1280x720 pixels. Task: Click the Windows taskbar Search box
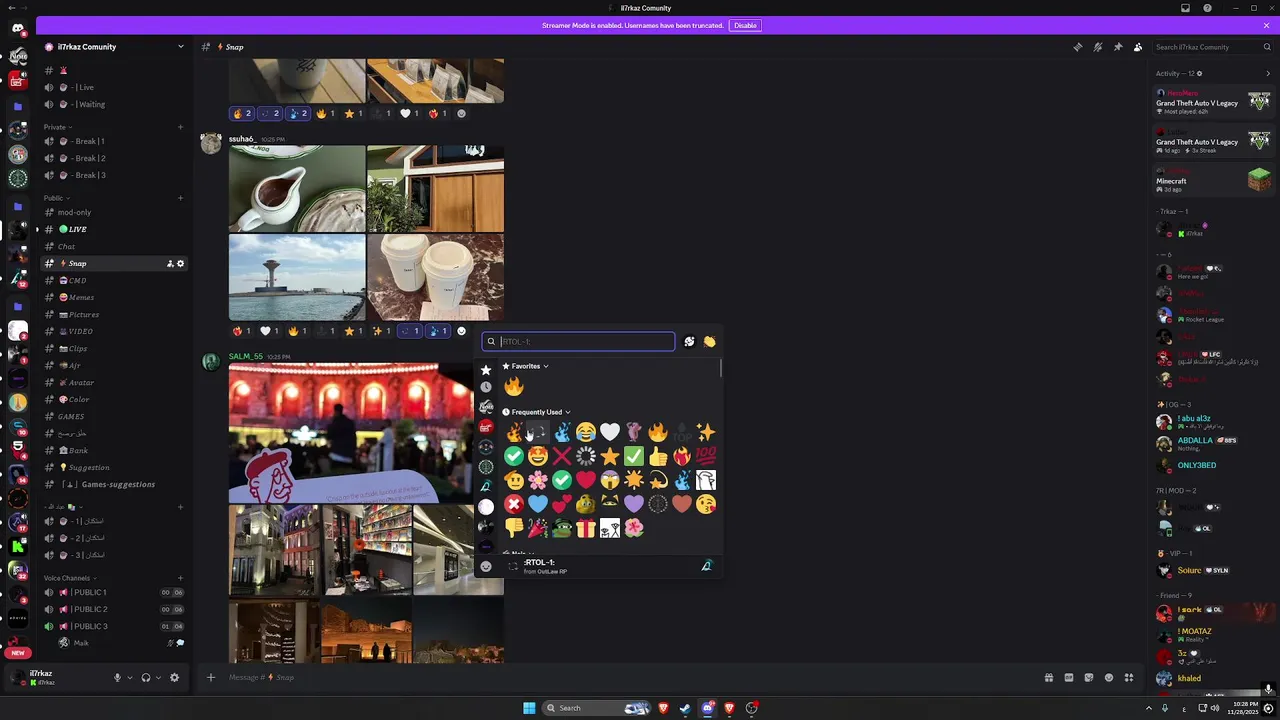pyautogui.click(x=598, y=708)
